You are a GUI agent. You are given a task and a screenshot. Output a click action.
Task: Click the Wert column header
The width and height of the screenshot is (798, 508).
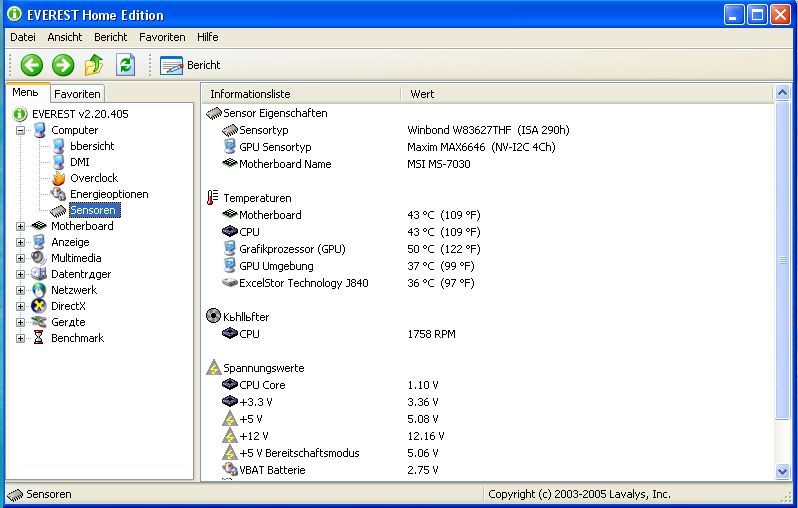coord(587,94)
